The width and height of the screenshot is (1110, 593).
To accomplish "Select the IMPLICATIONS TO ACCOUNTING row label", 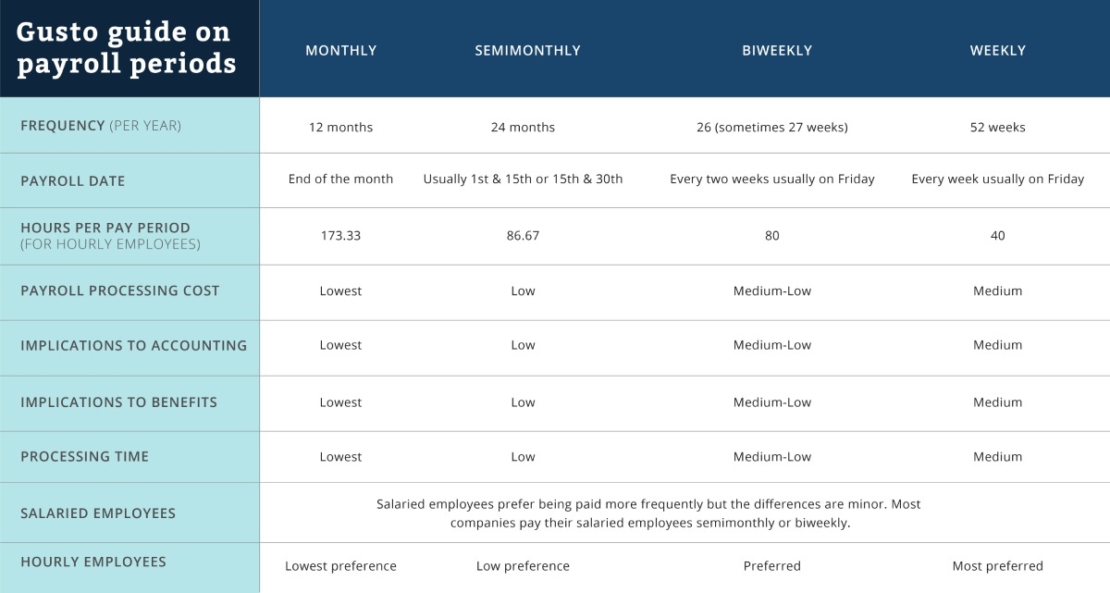I will [134, 346].
